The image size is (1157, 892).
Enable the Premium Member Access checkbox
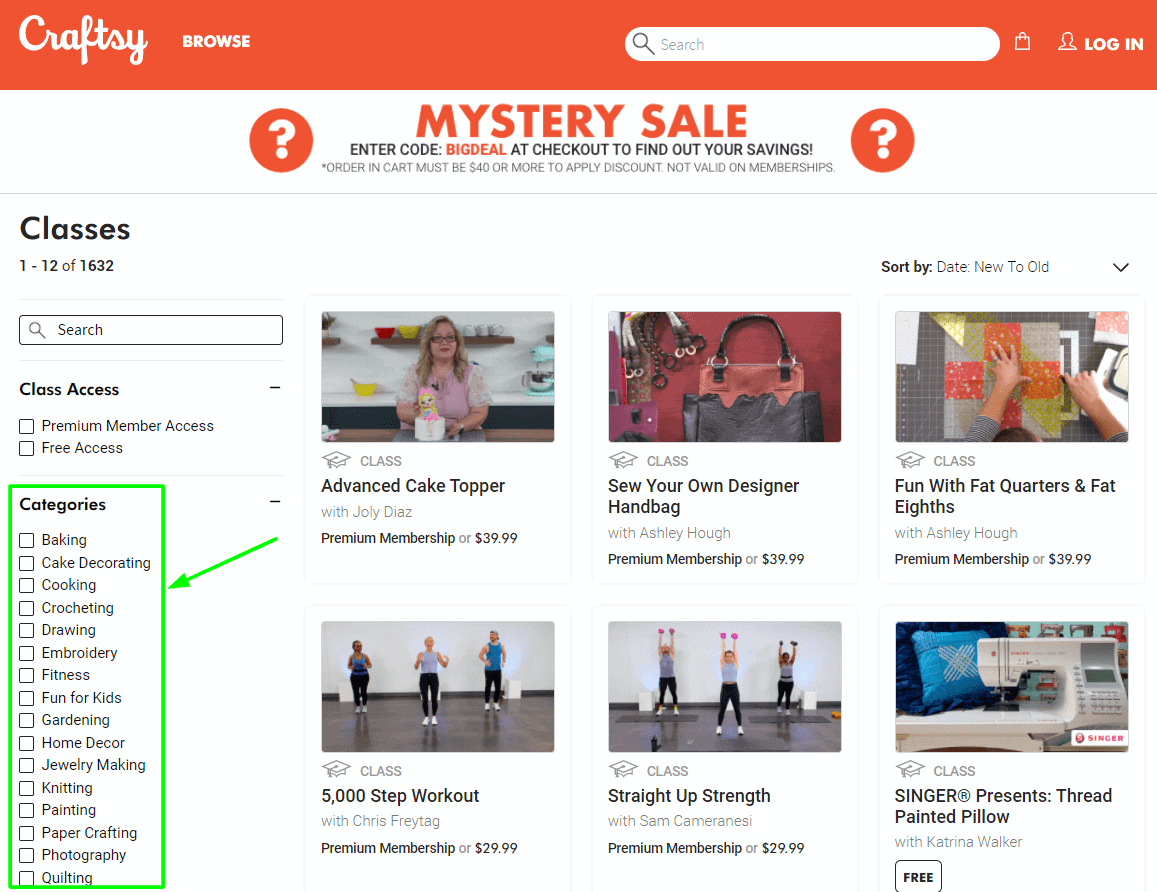click(x=27, y=426)
